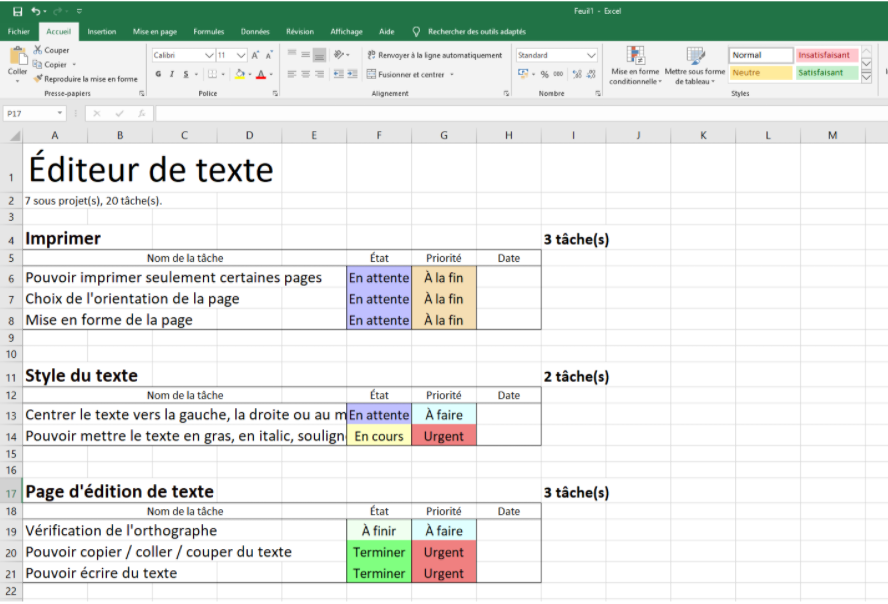Open the Fusionner et centrer dropdown arrow

point(452,74)
